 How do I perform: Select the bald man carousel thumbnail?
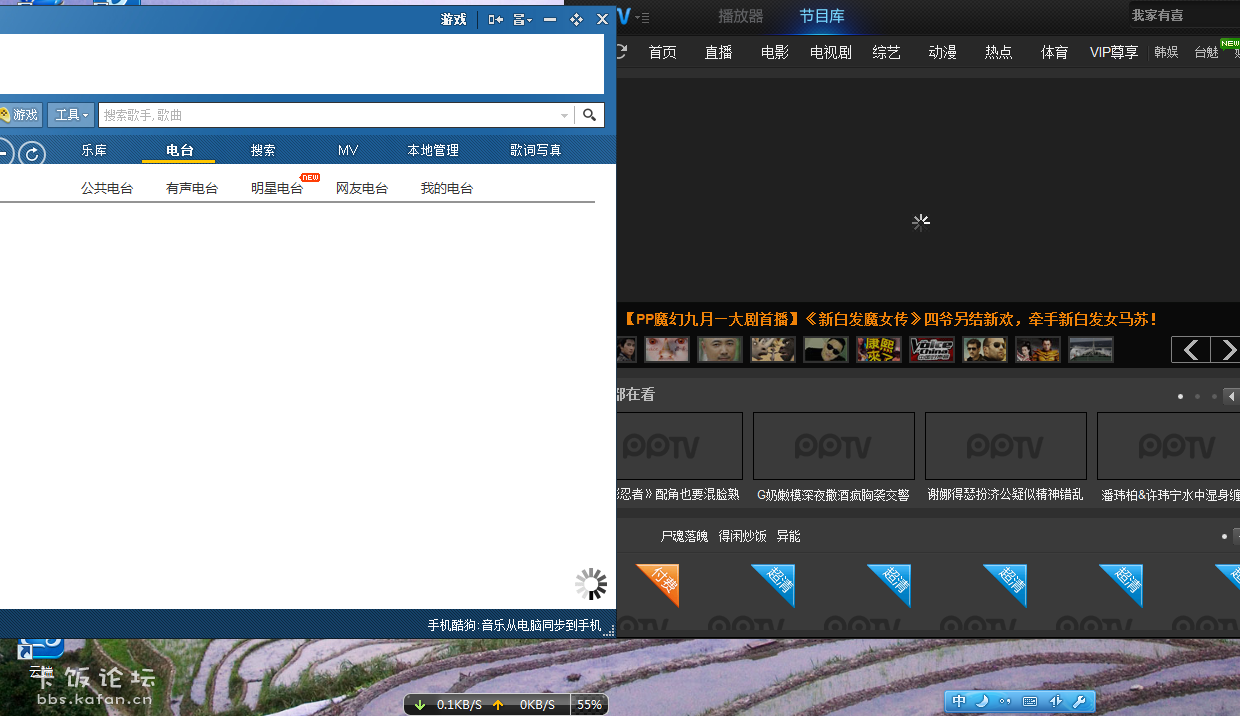coord(720,350)
